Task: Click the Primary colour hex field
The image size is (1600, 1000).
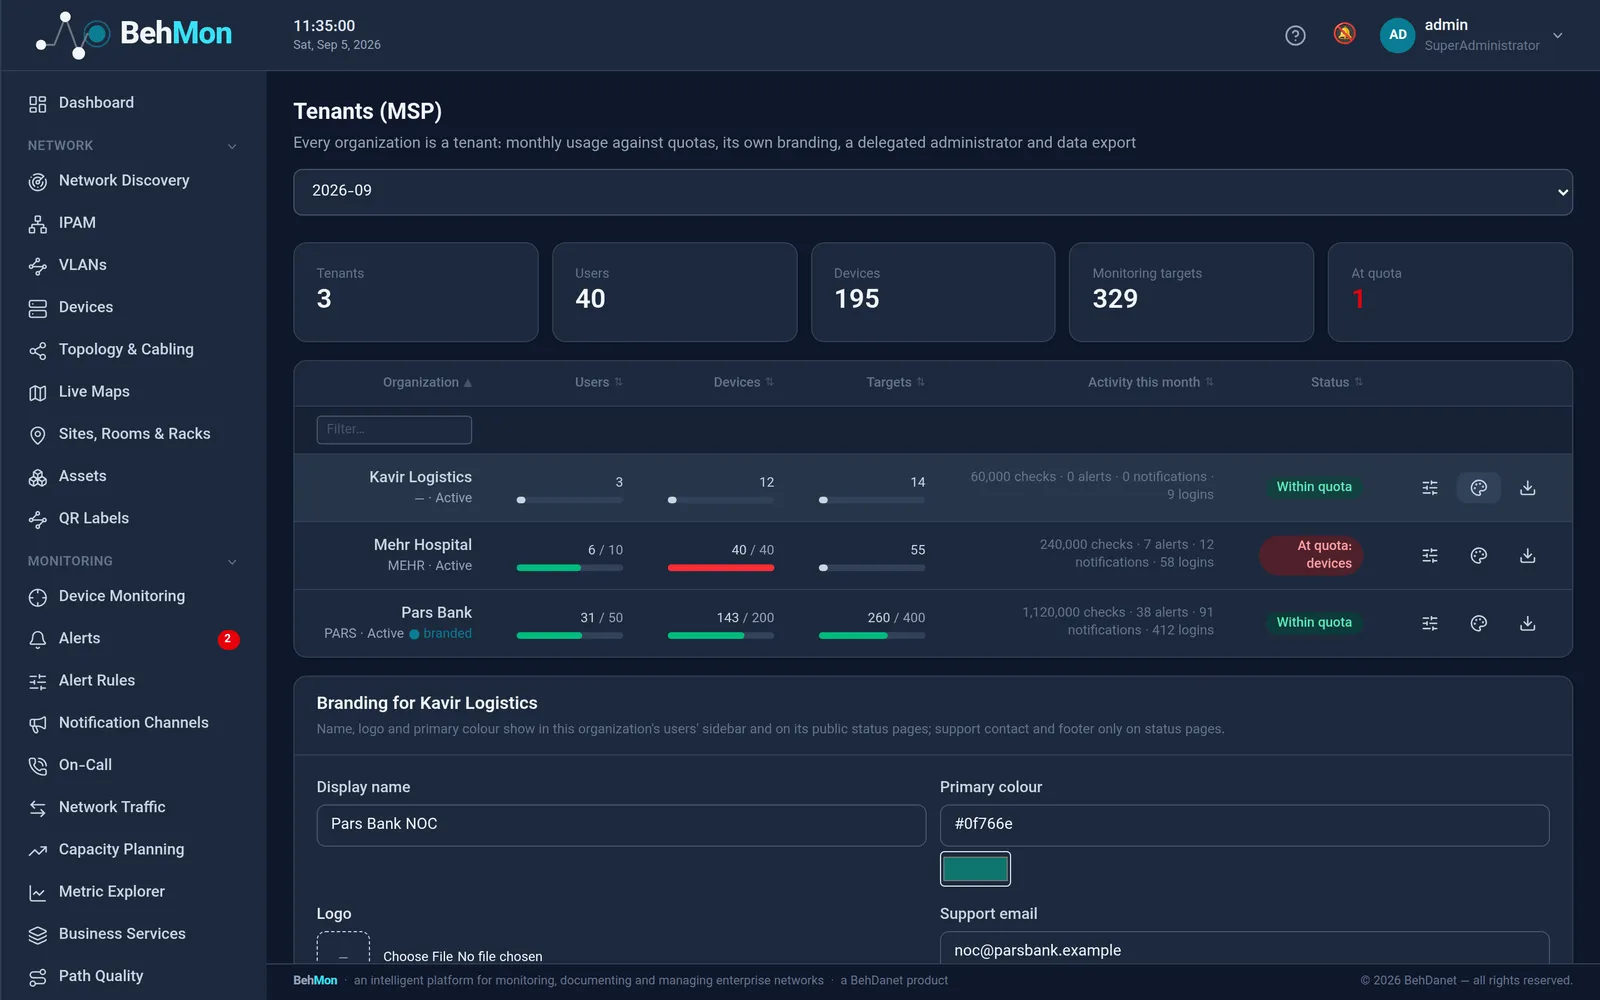Action: (x=1244, y=825)
